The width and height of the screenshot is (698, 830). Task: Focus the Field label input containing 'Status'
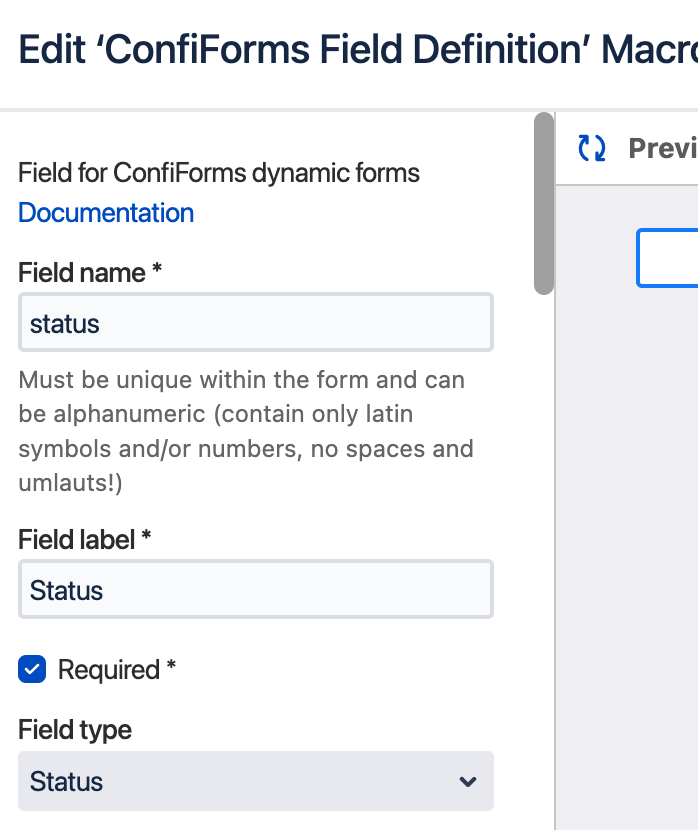pyautogui.click(x=255, y=590)
